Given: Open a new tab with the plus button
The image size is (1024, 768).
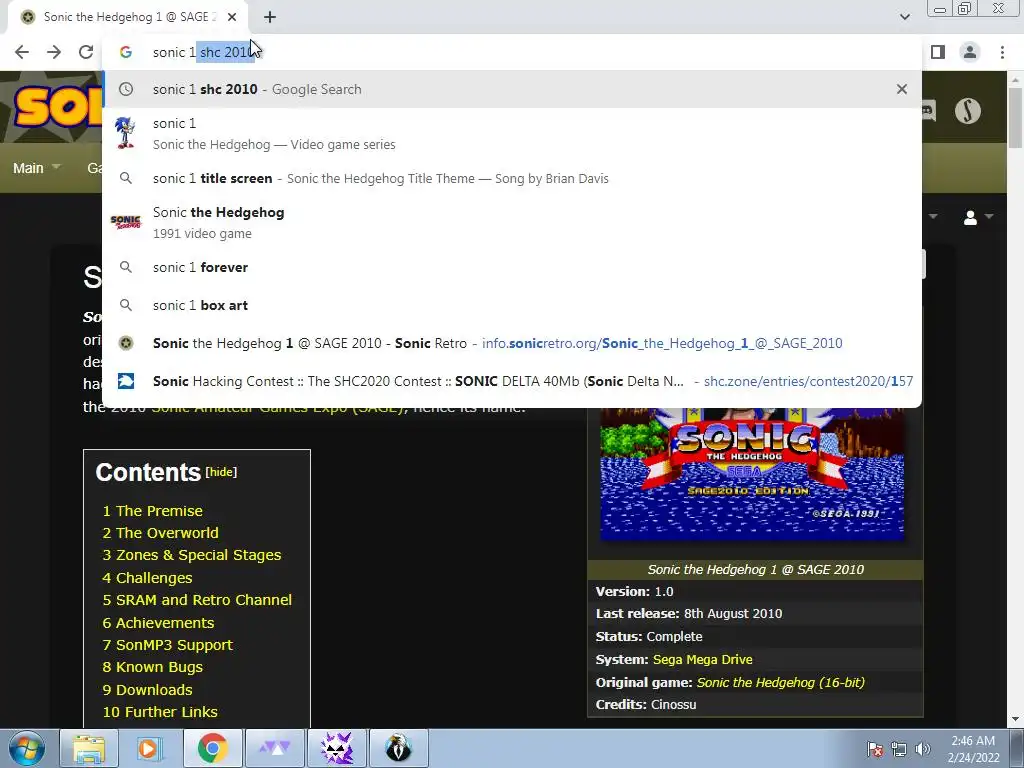Looking at the screenshot, I should pyautogui.click(x=270, y=17).
